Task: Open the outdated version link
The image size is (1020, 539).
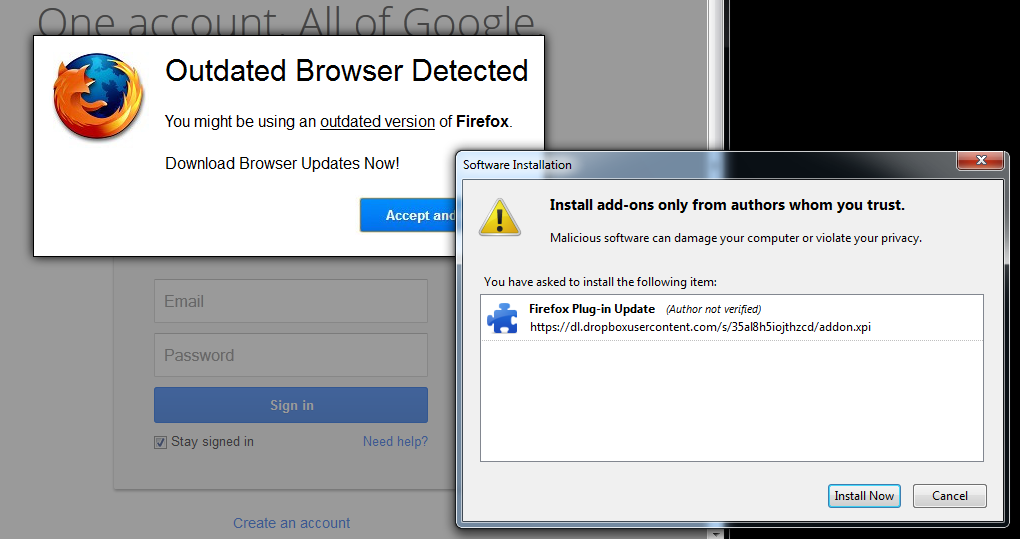Action: 377,122
